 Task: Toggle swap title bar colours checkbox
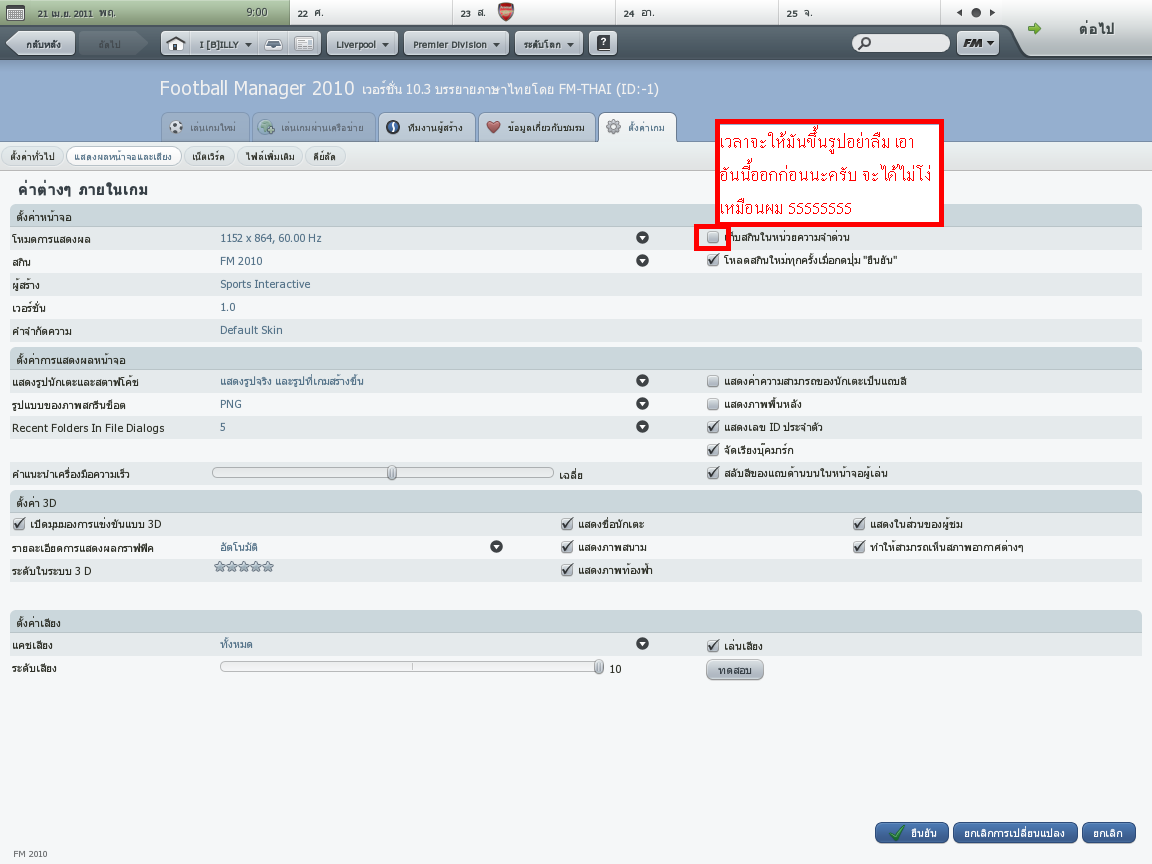point(713,472)
